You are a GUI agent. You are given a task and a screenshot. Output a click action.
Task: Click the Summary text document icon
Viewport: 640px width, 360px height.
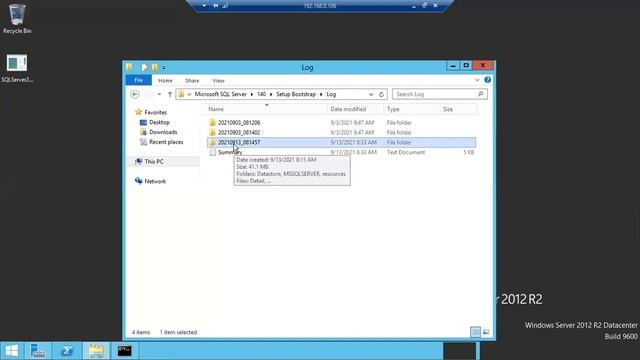213,152
